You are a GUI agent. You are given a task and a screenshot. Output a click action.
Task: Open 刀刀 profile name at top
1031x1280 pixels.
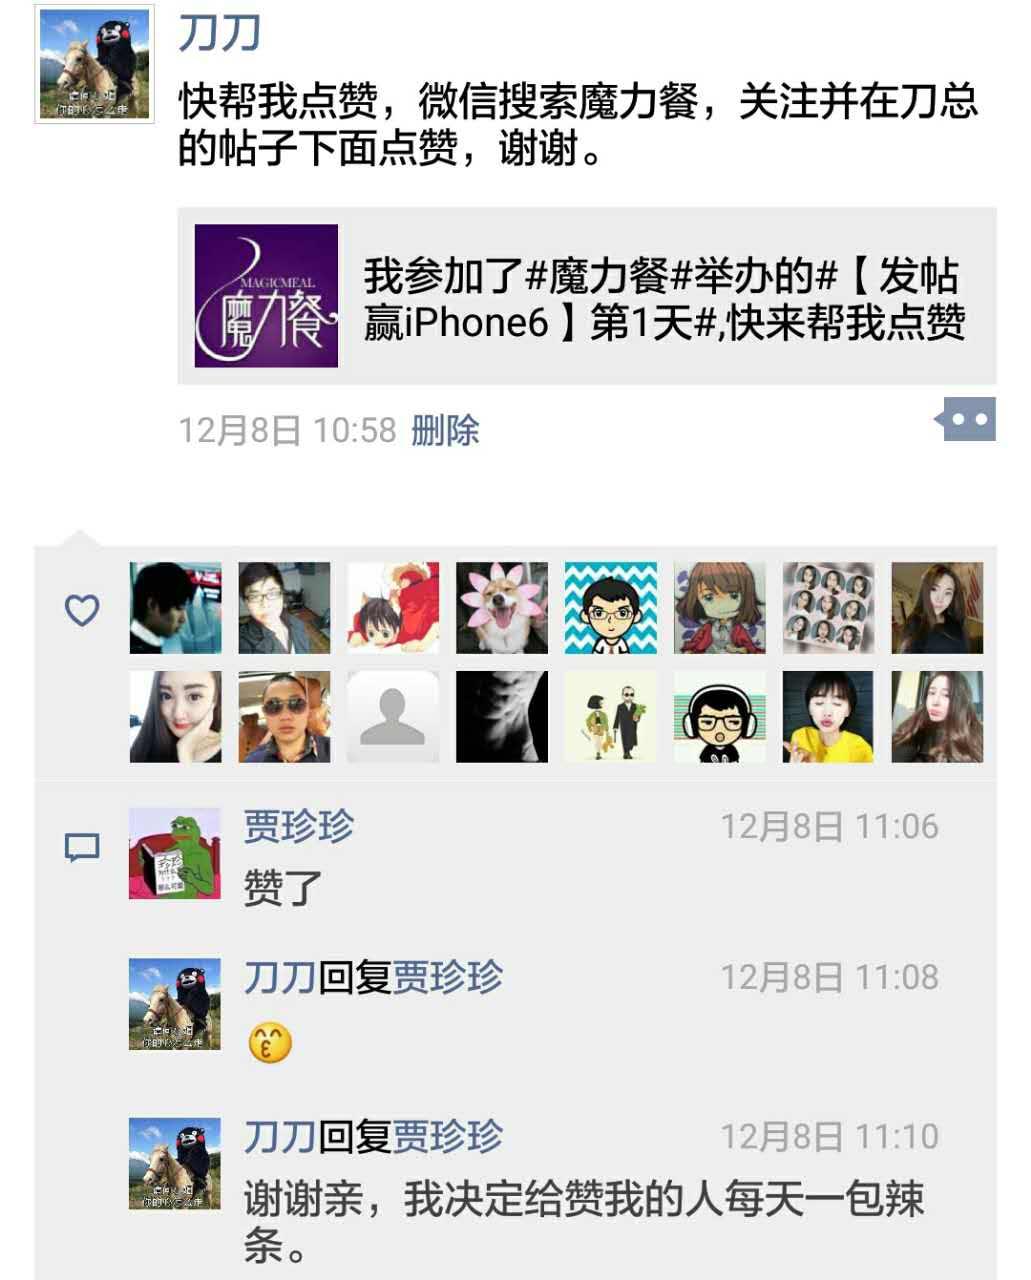pyautogui.click(x=220, y=32)
